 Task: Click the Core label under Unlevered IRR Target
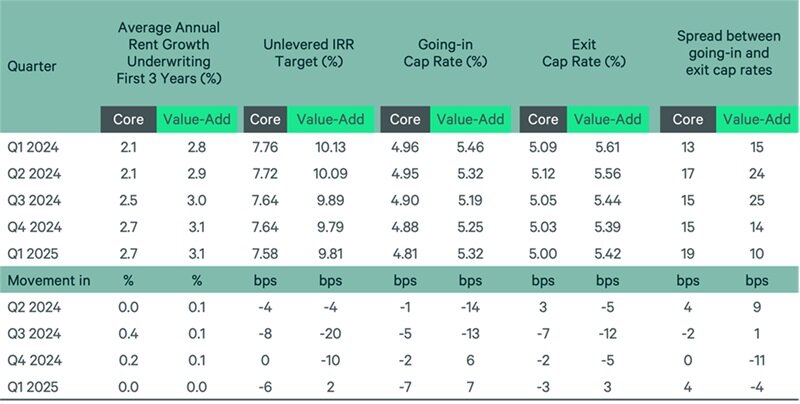[x=265, y=119]
